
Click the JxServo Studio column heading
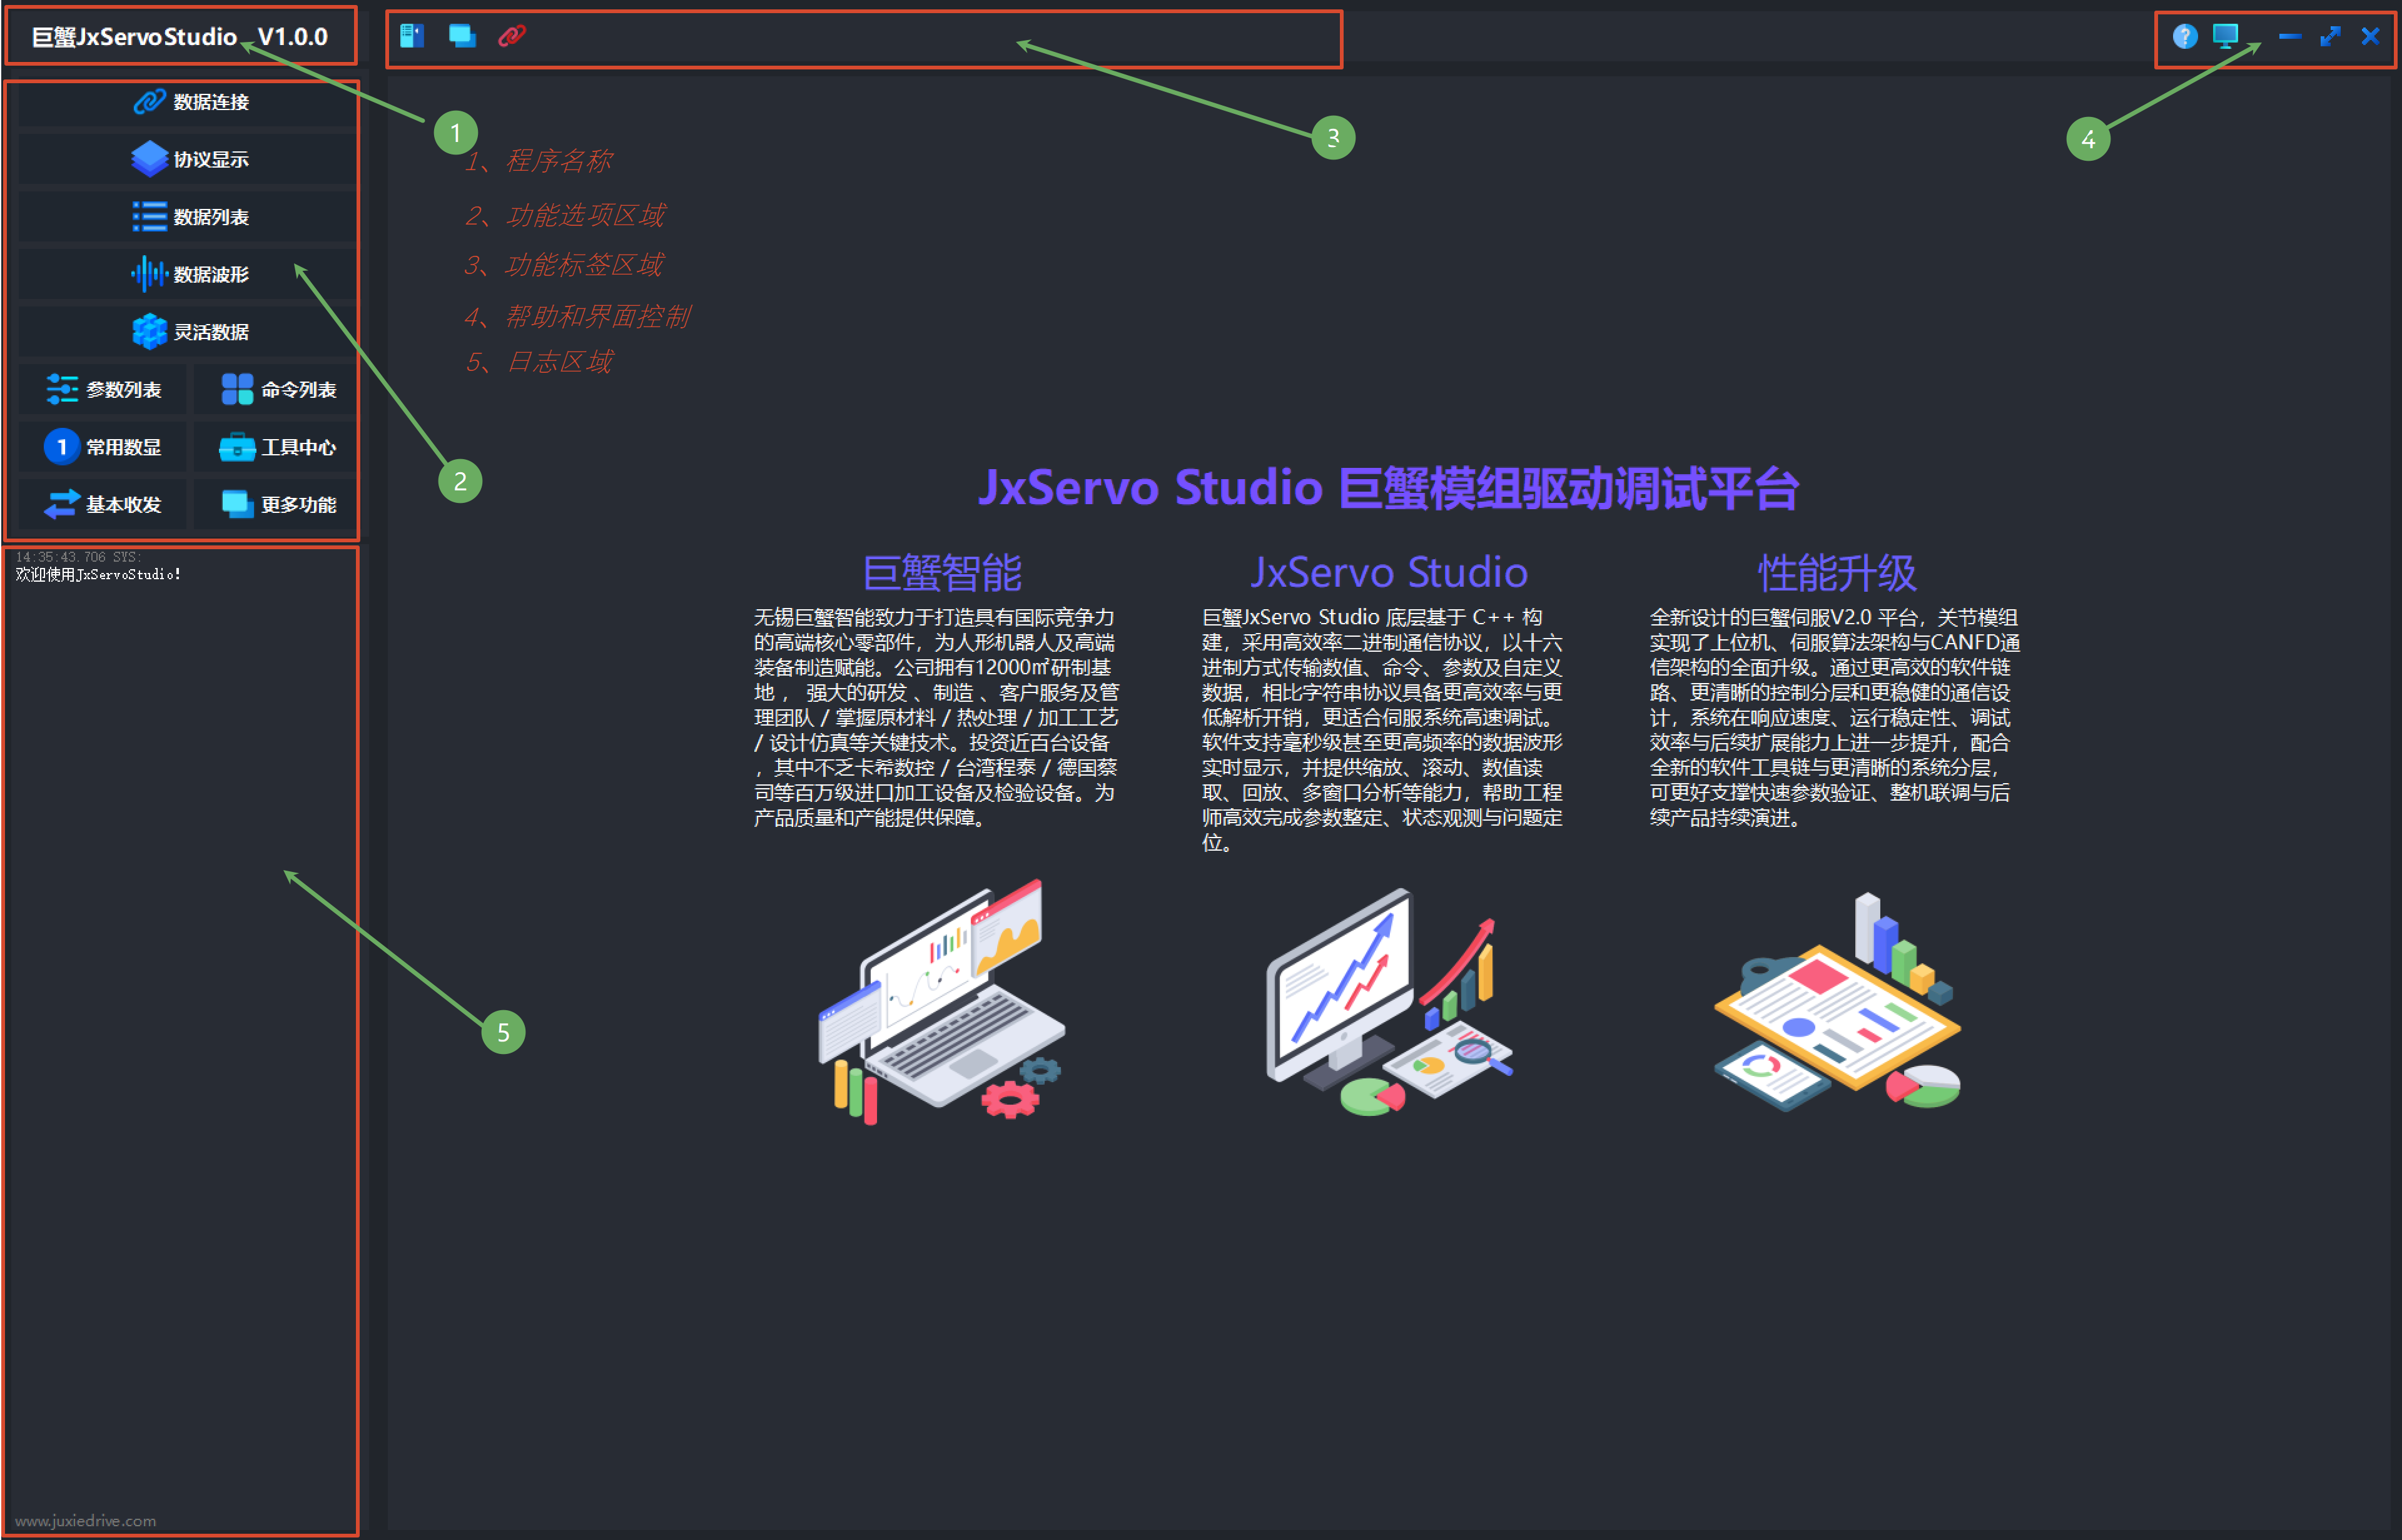(x=1389, y=573)
